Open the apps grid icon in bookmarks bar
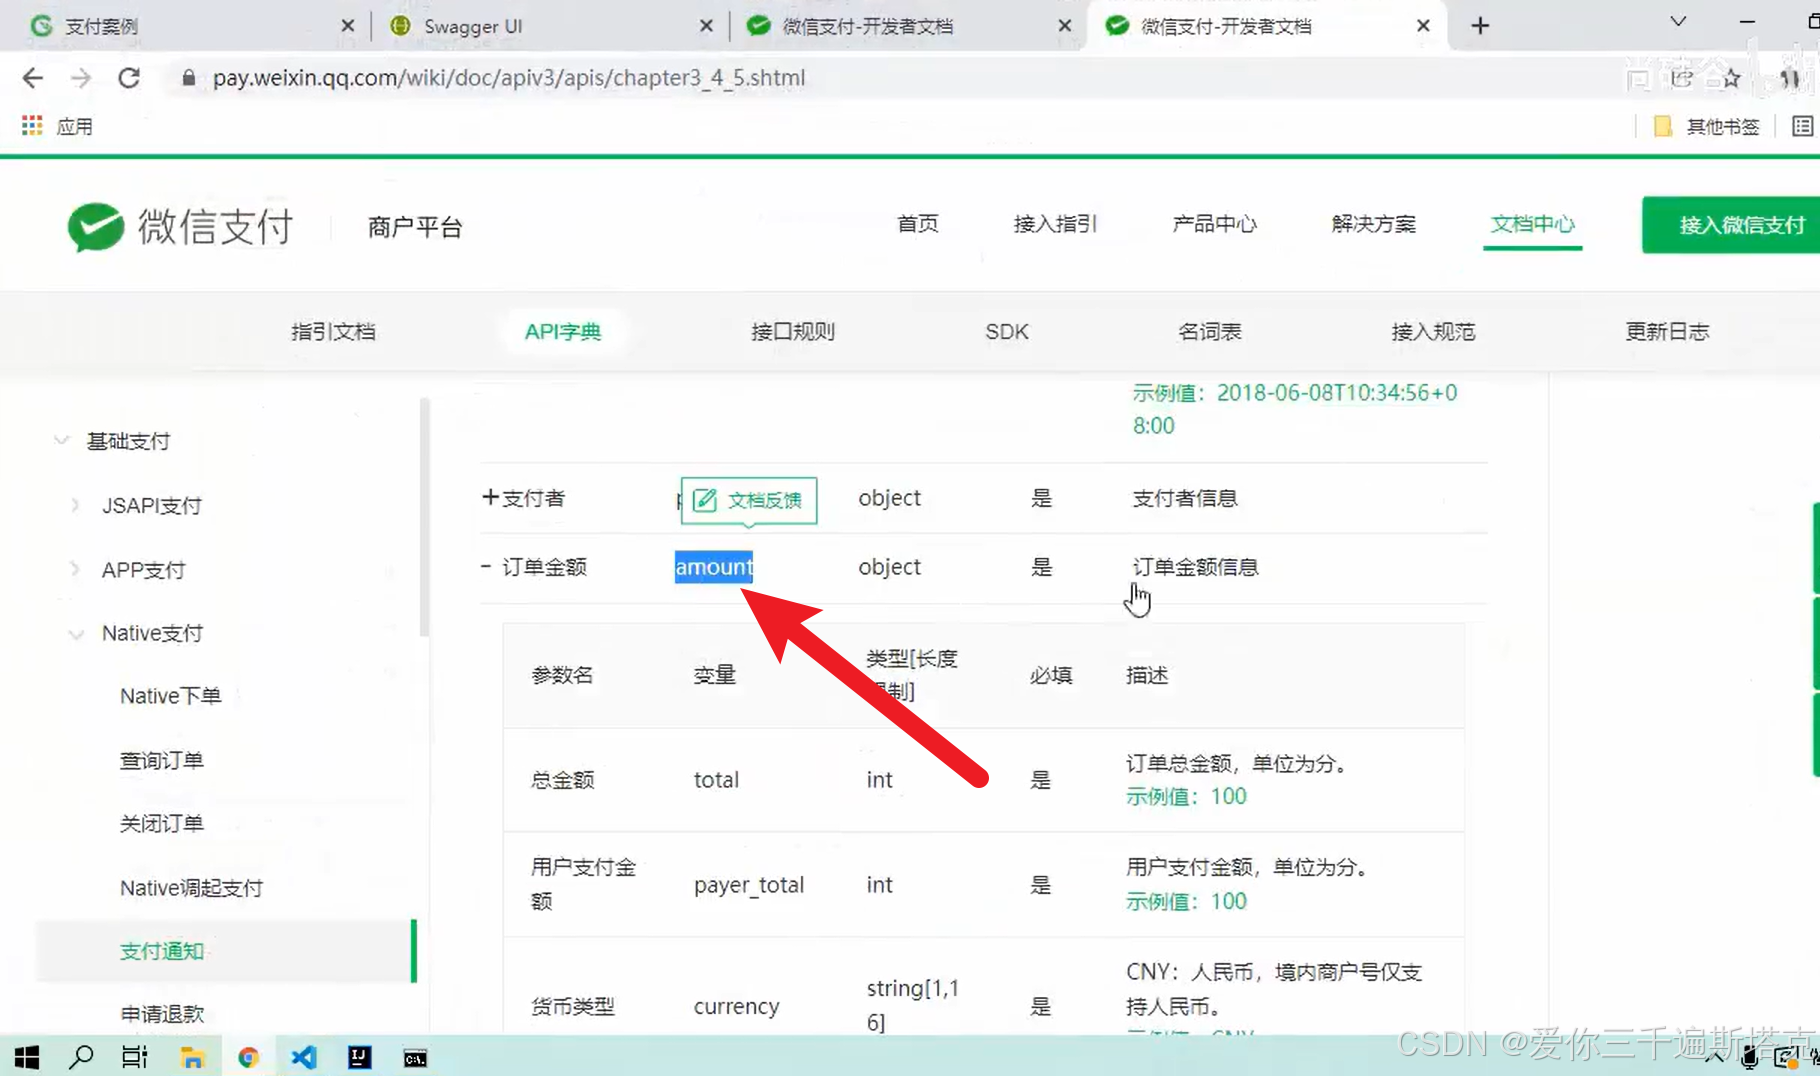The width and height of the screenshot is (1820, 1076). pyautogui.click(x=32, y=126)
